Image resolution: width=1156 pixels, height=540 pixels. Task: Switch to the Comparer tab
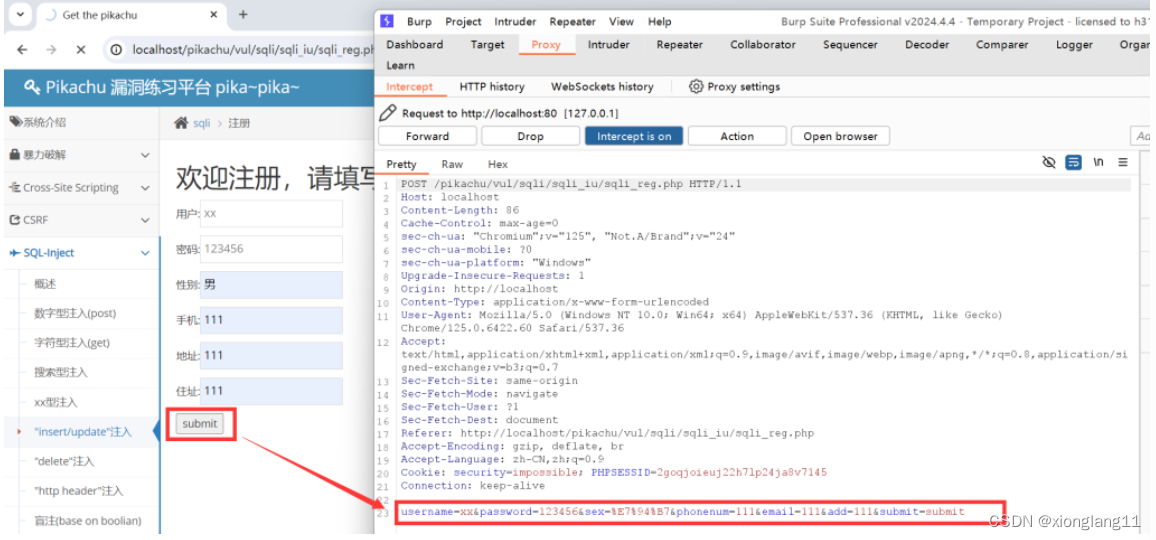(x=1002, y=45)
